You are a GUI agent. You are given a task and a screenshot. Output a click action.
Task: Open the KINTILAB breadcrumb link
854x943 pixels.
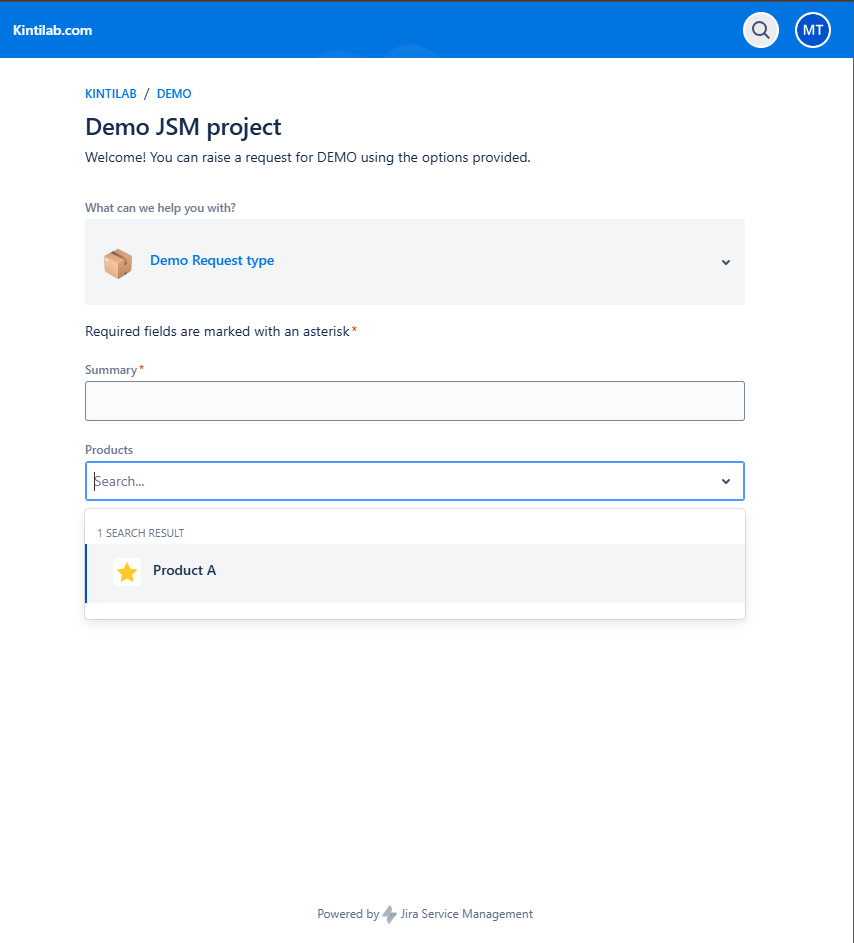pos(111,94)
